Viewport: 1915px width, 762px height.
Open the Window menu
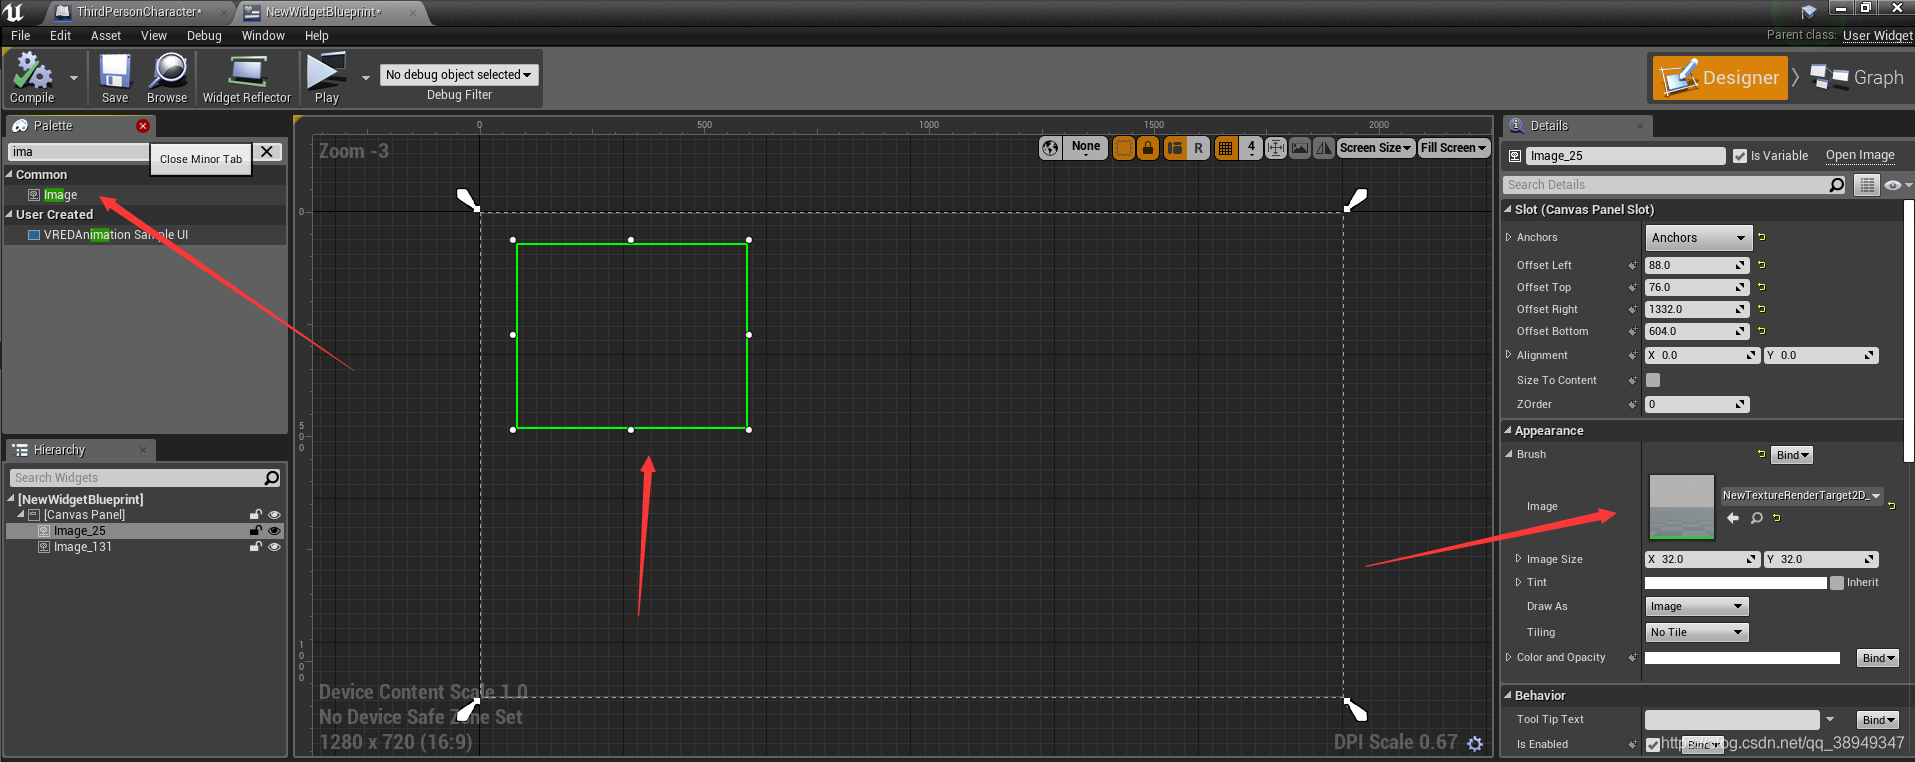click(263, 35)
